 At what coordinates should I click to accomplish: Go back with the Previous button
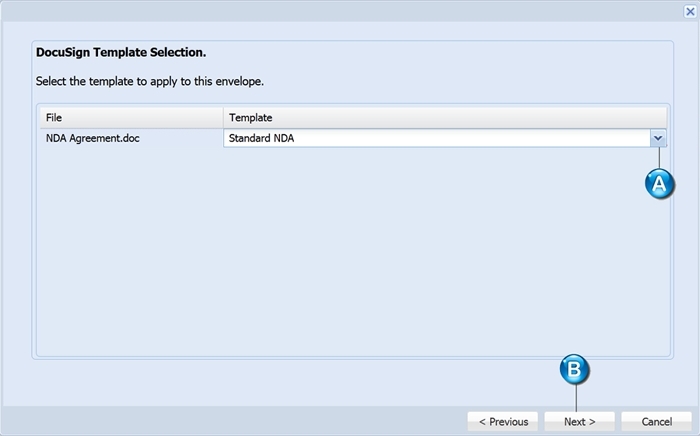[503, 422]
